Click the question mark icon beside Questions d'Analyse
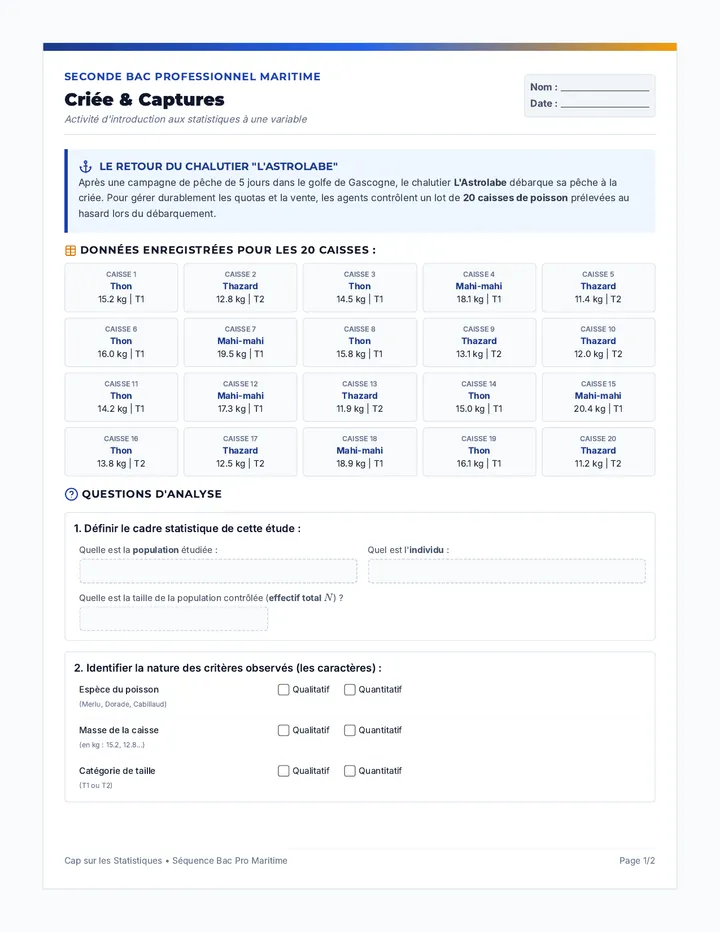720x932 pixels. pyautogui.click(x=71, y=494)
